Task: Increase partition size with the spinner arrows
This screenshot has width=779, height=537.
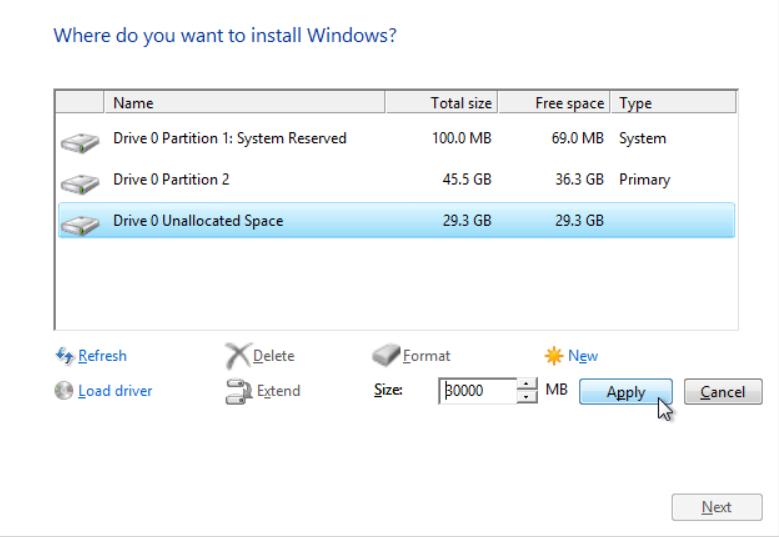Action: [527, 386]
